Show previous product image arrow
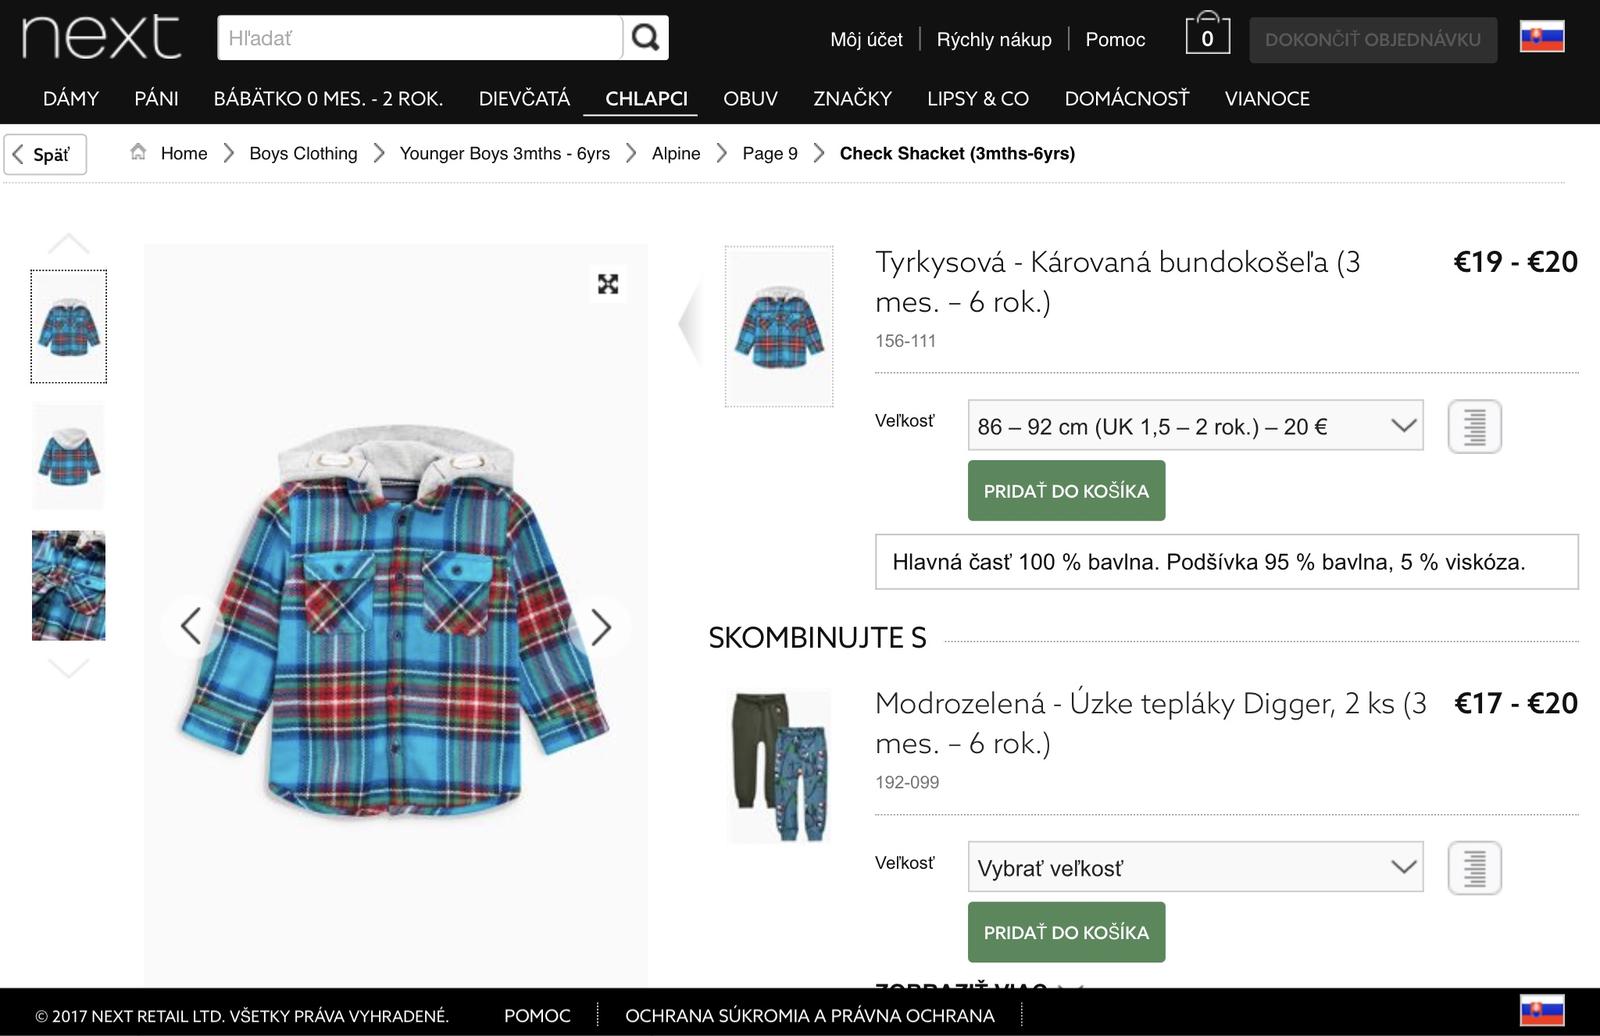 point(190,627)
